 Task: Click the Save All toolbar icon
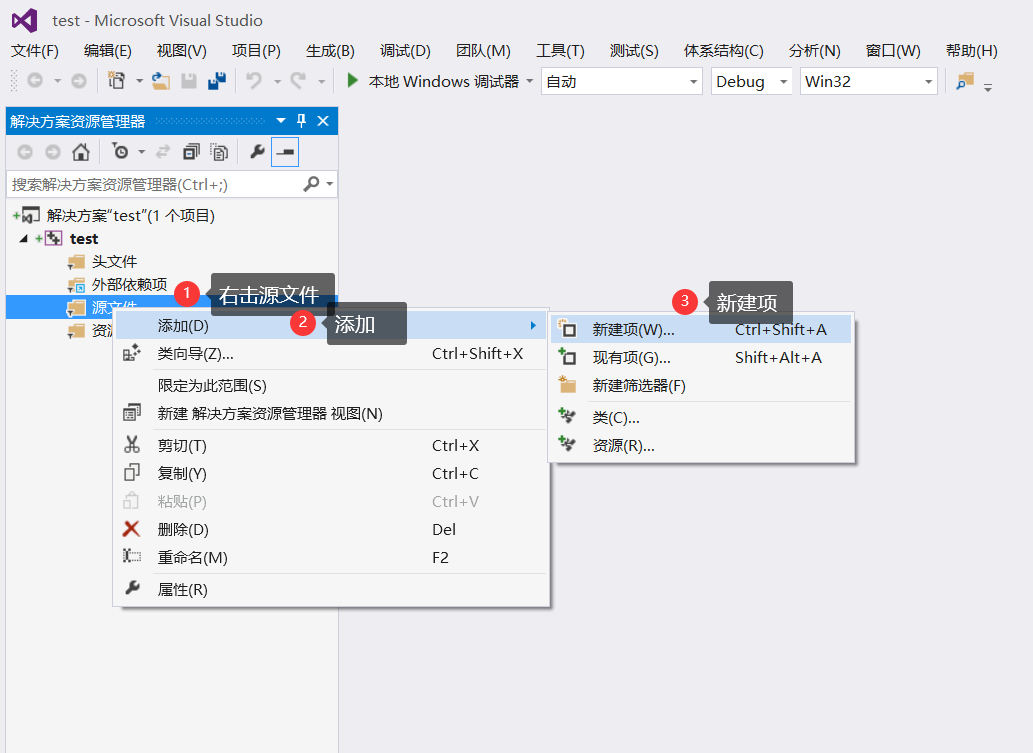click(217, 81)
